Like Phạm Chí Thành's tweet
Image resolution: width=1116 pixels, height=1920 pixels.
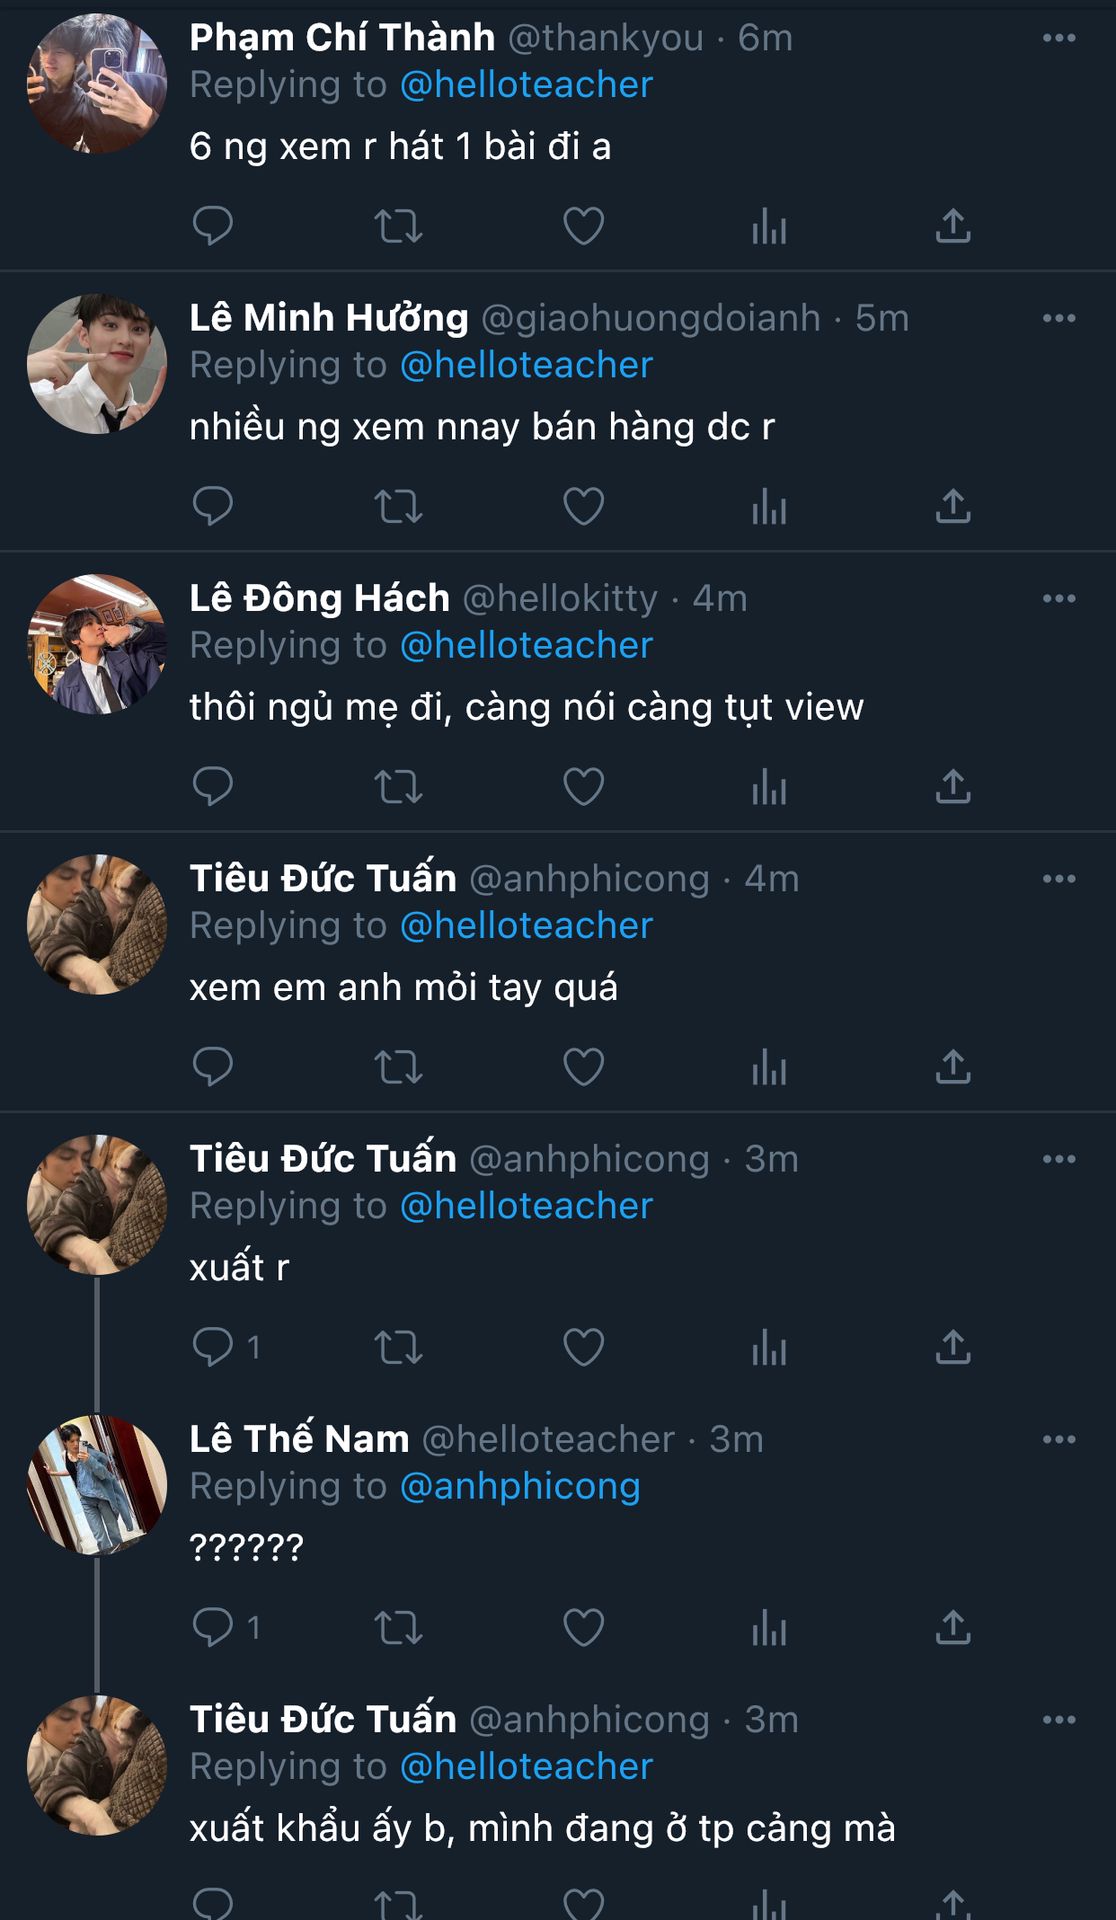pos(583,226)
